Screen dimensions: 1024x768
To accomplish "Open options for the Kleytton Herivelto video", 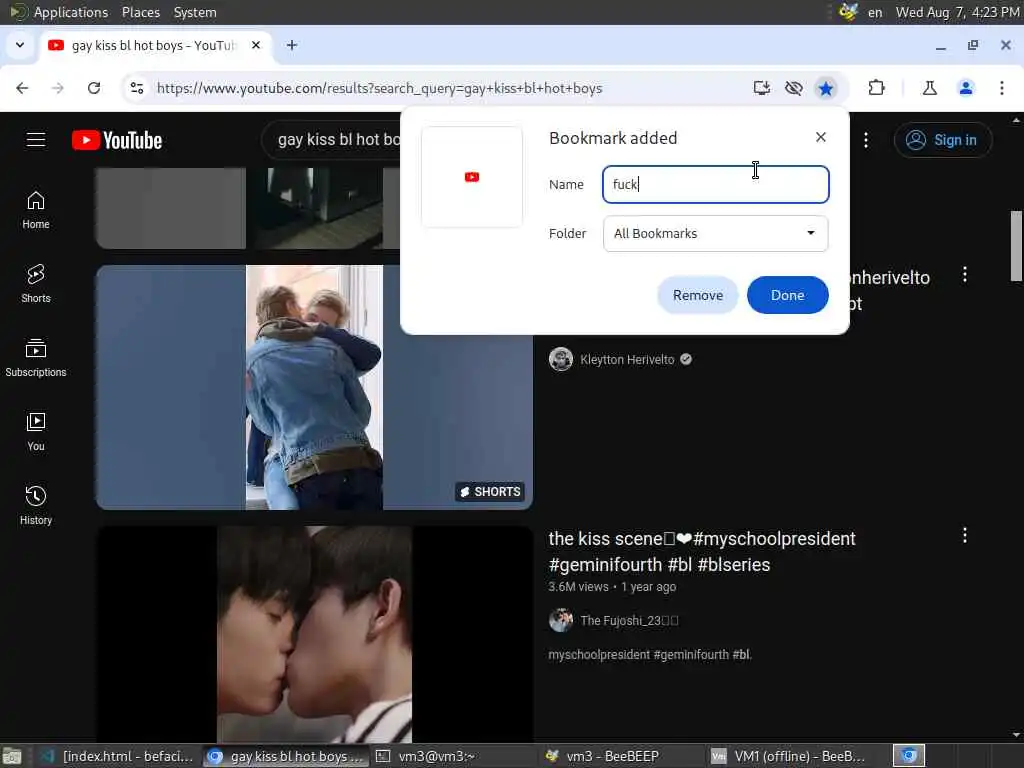I will click(x=965, y=274).
